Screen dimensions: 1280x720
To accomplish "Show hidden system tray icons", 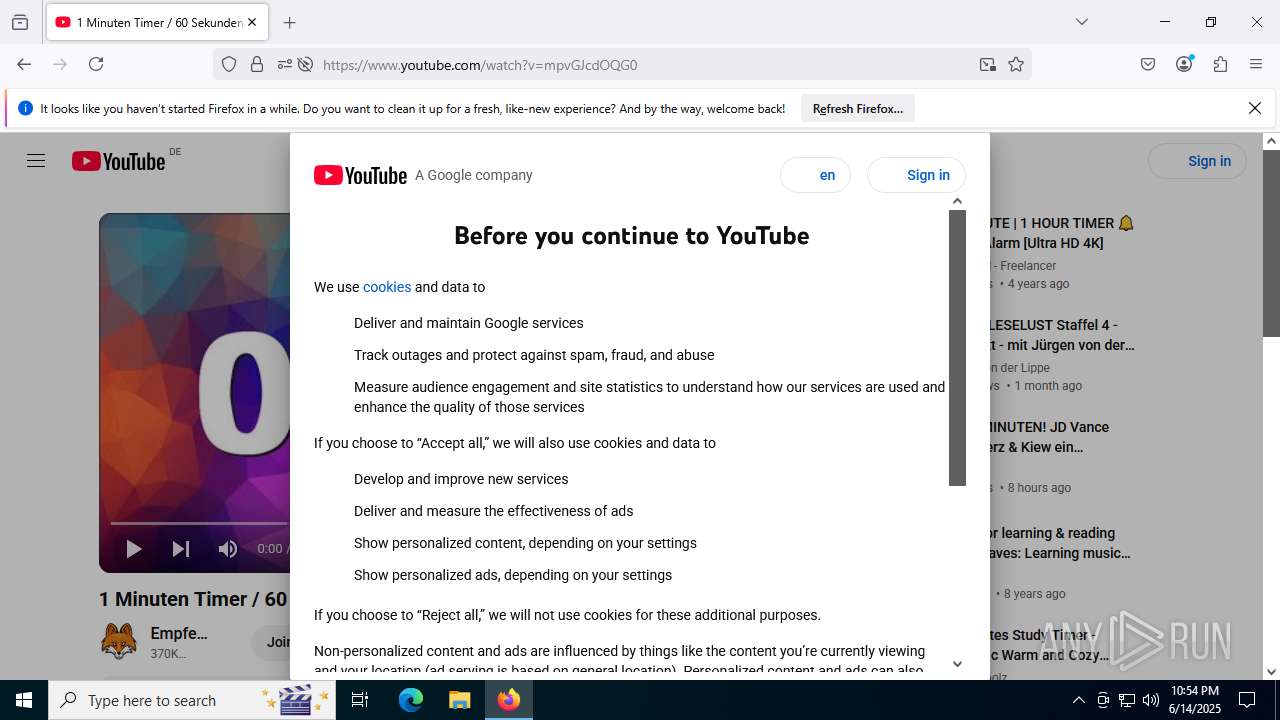I will (x=1078, y=700).
